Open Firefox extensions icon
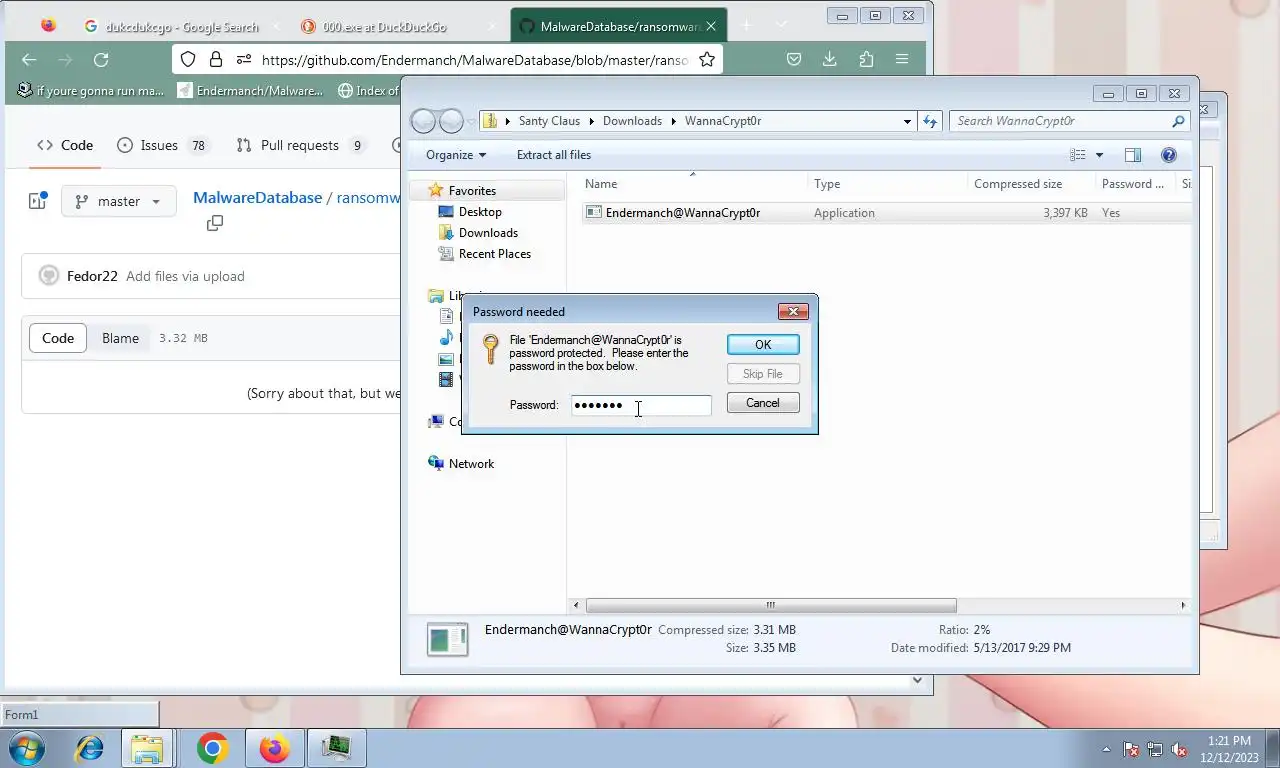 tap(866, 60)
